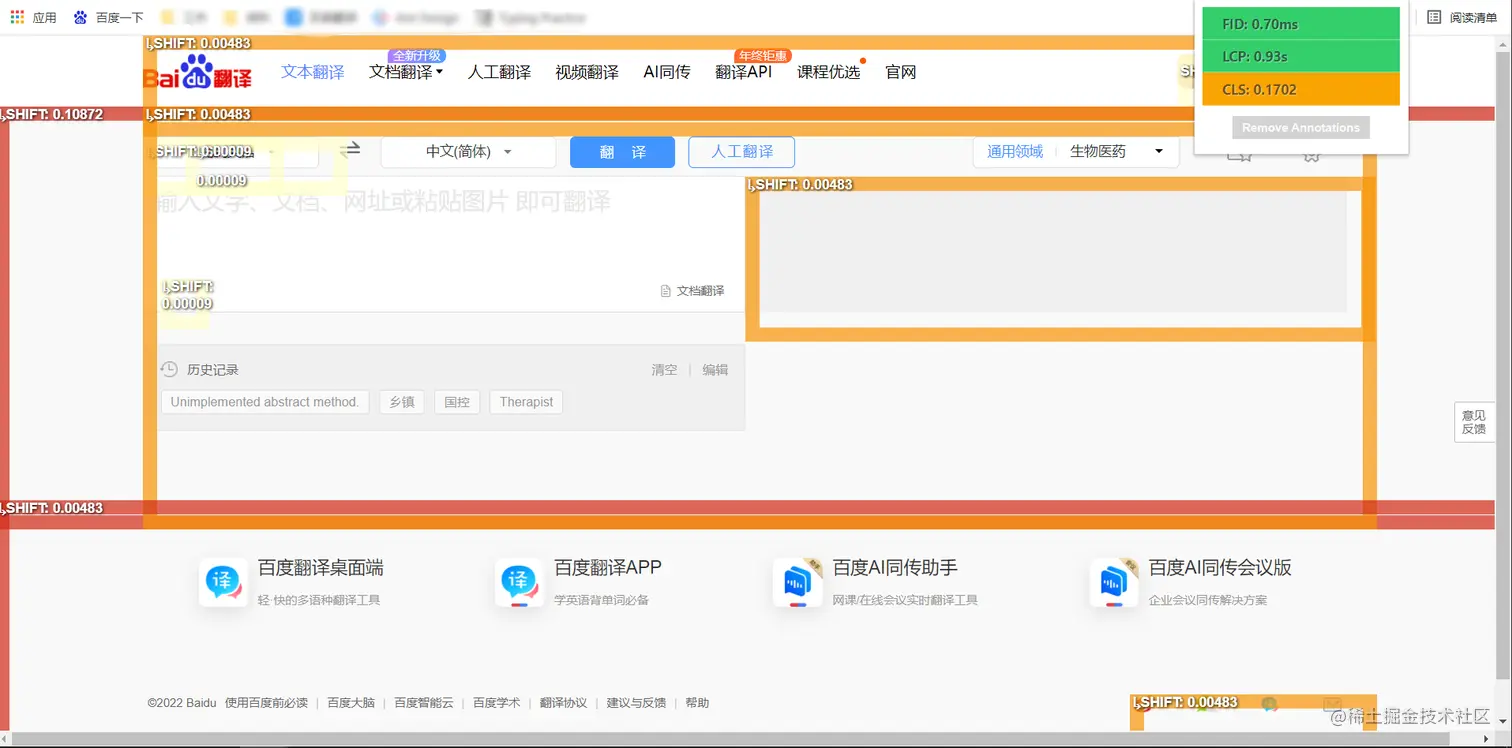Click the swap languages arrows icon

[x=349, y=147]
